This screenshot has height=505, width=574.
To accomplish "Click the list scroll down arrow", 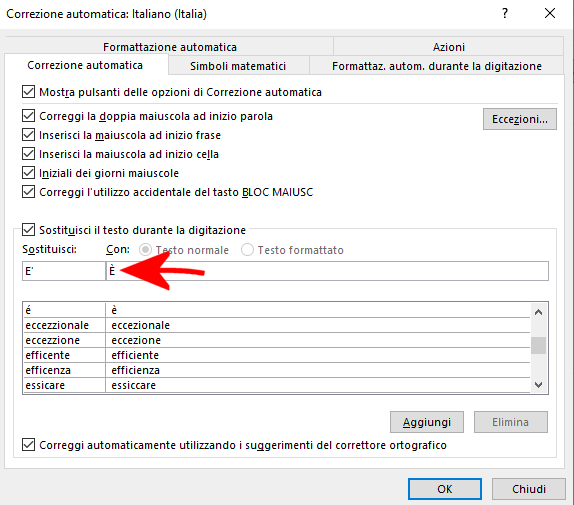I will pyautogui.click(x=538, y=385).
